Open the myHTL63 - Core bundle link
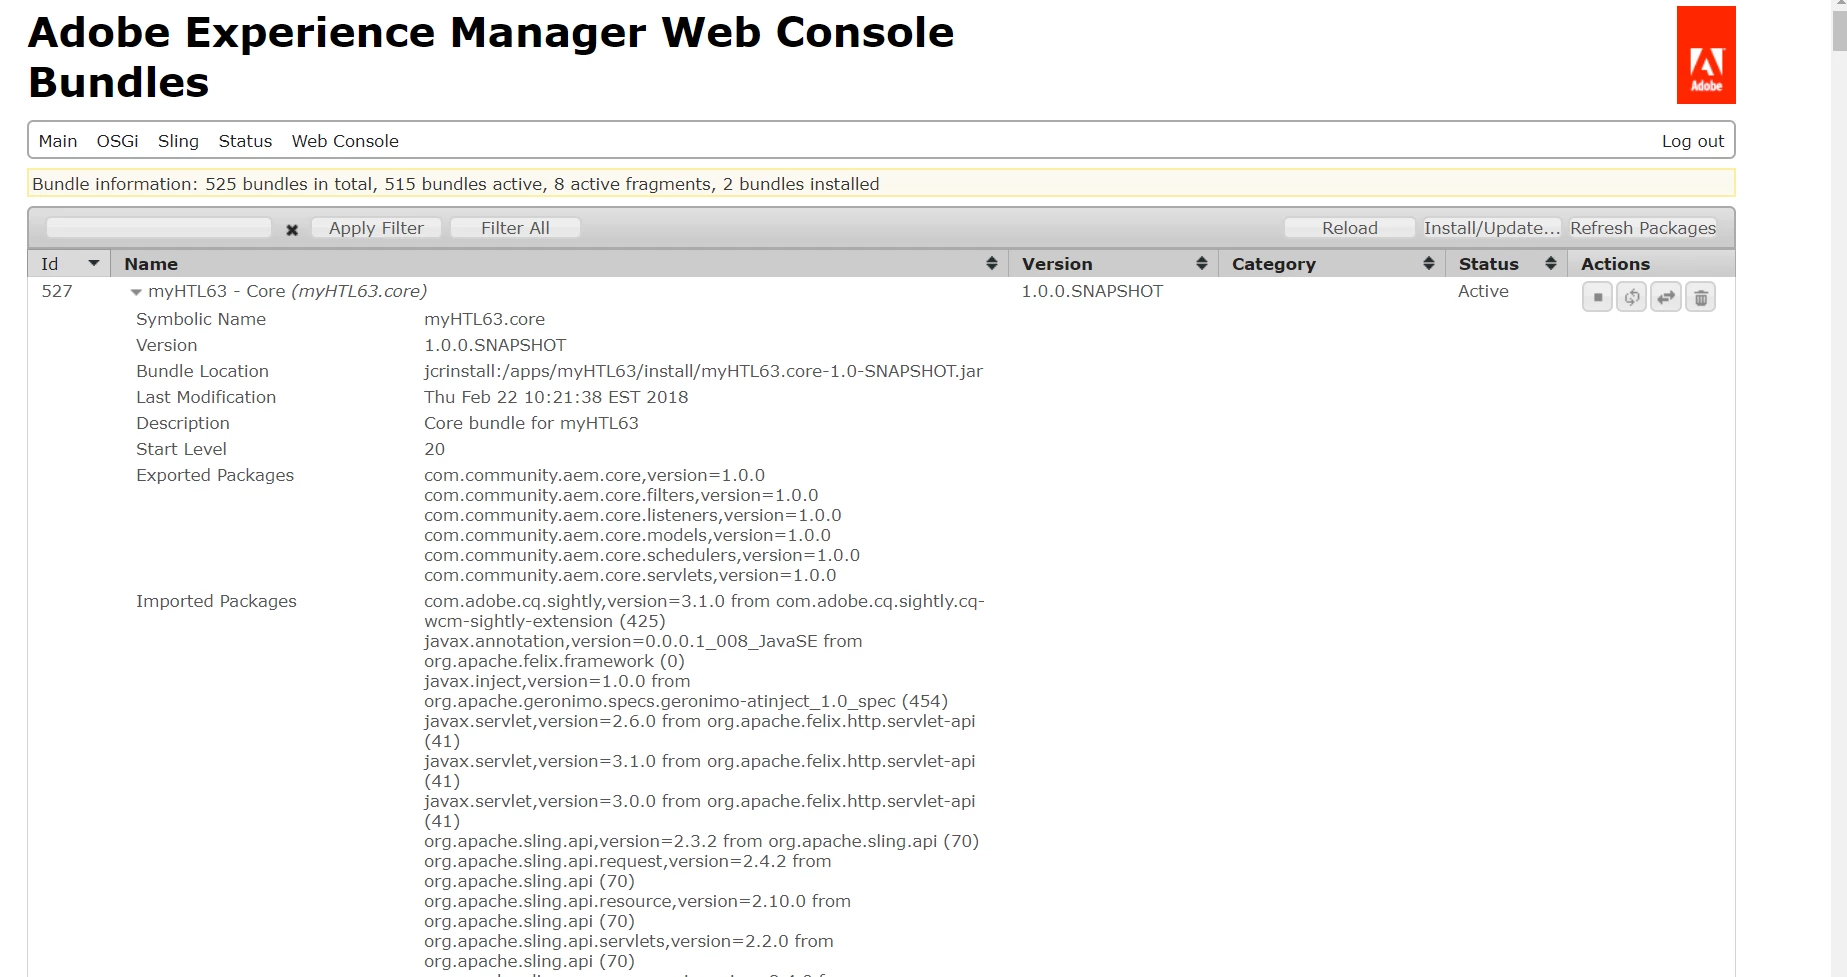This screenshot has width=1847, height=977. tap(287, 291)
